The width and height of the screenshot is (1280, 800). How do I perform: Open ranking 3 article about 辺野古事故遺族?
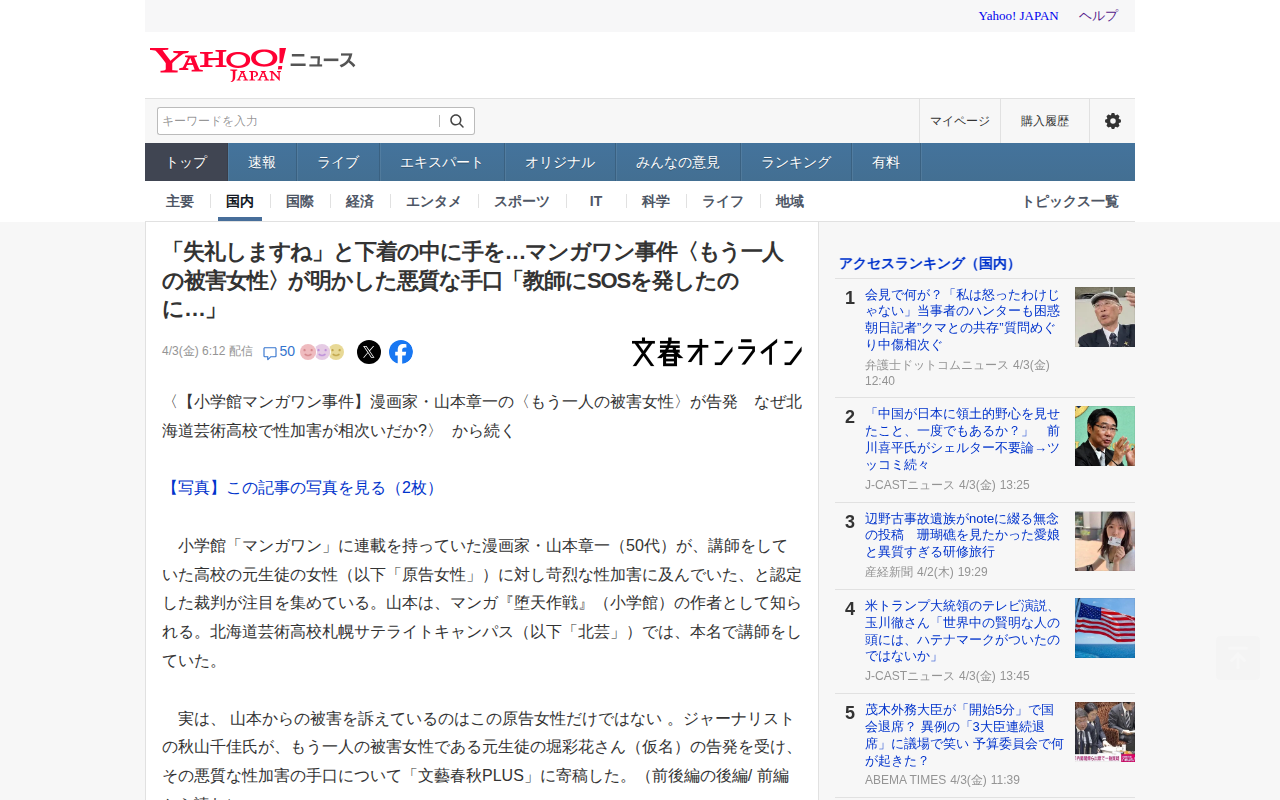click(964, 535)
